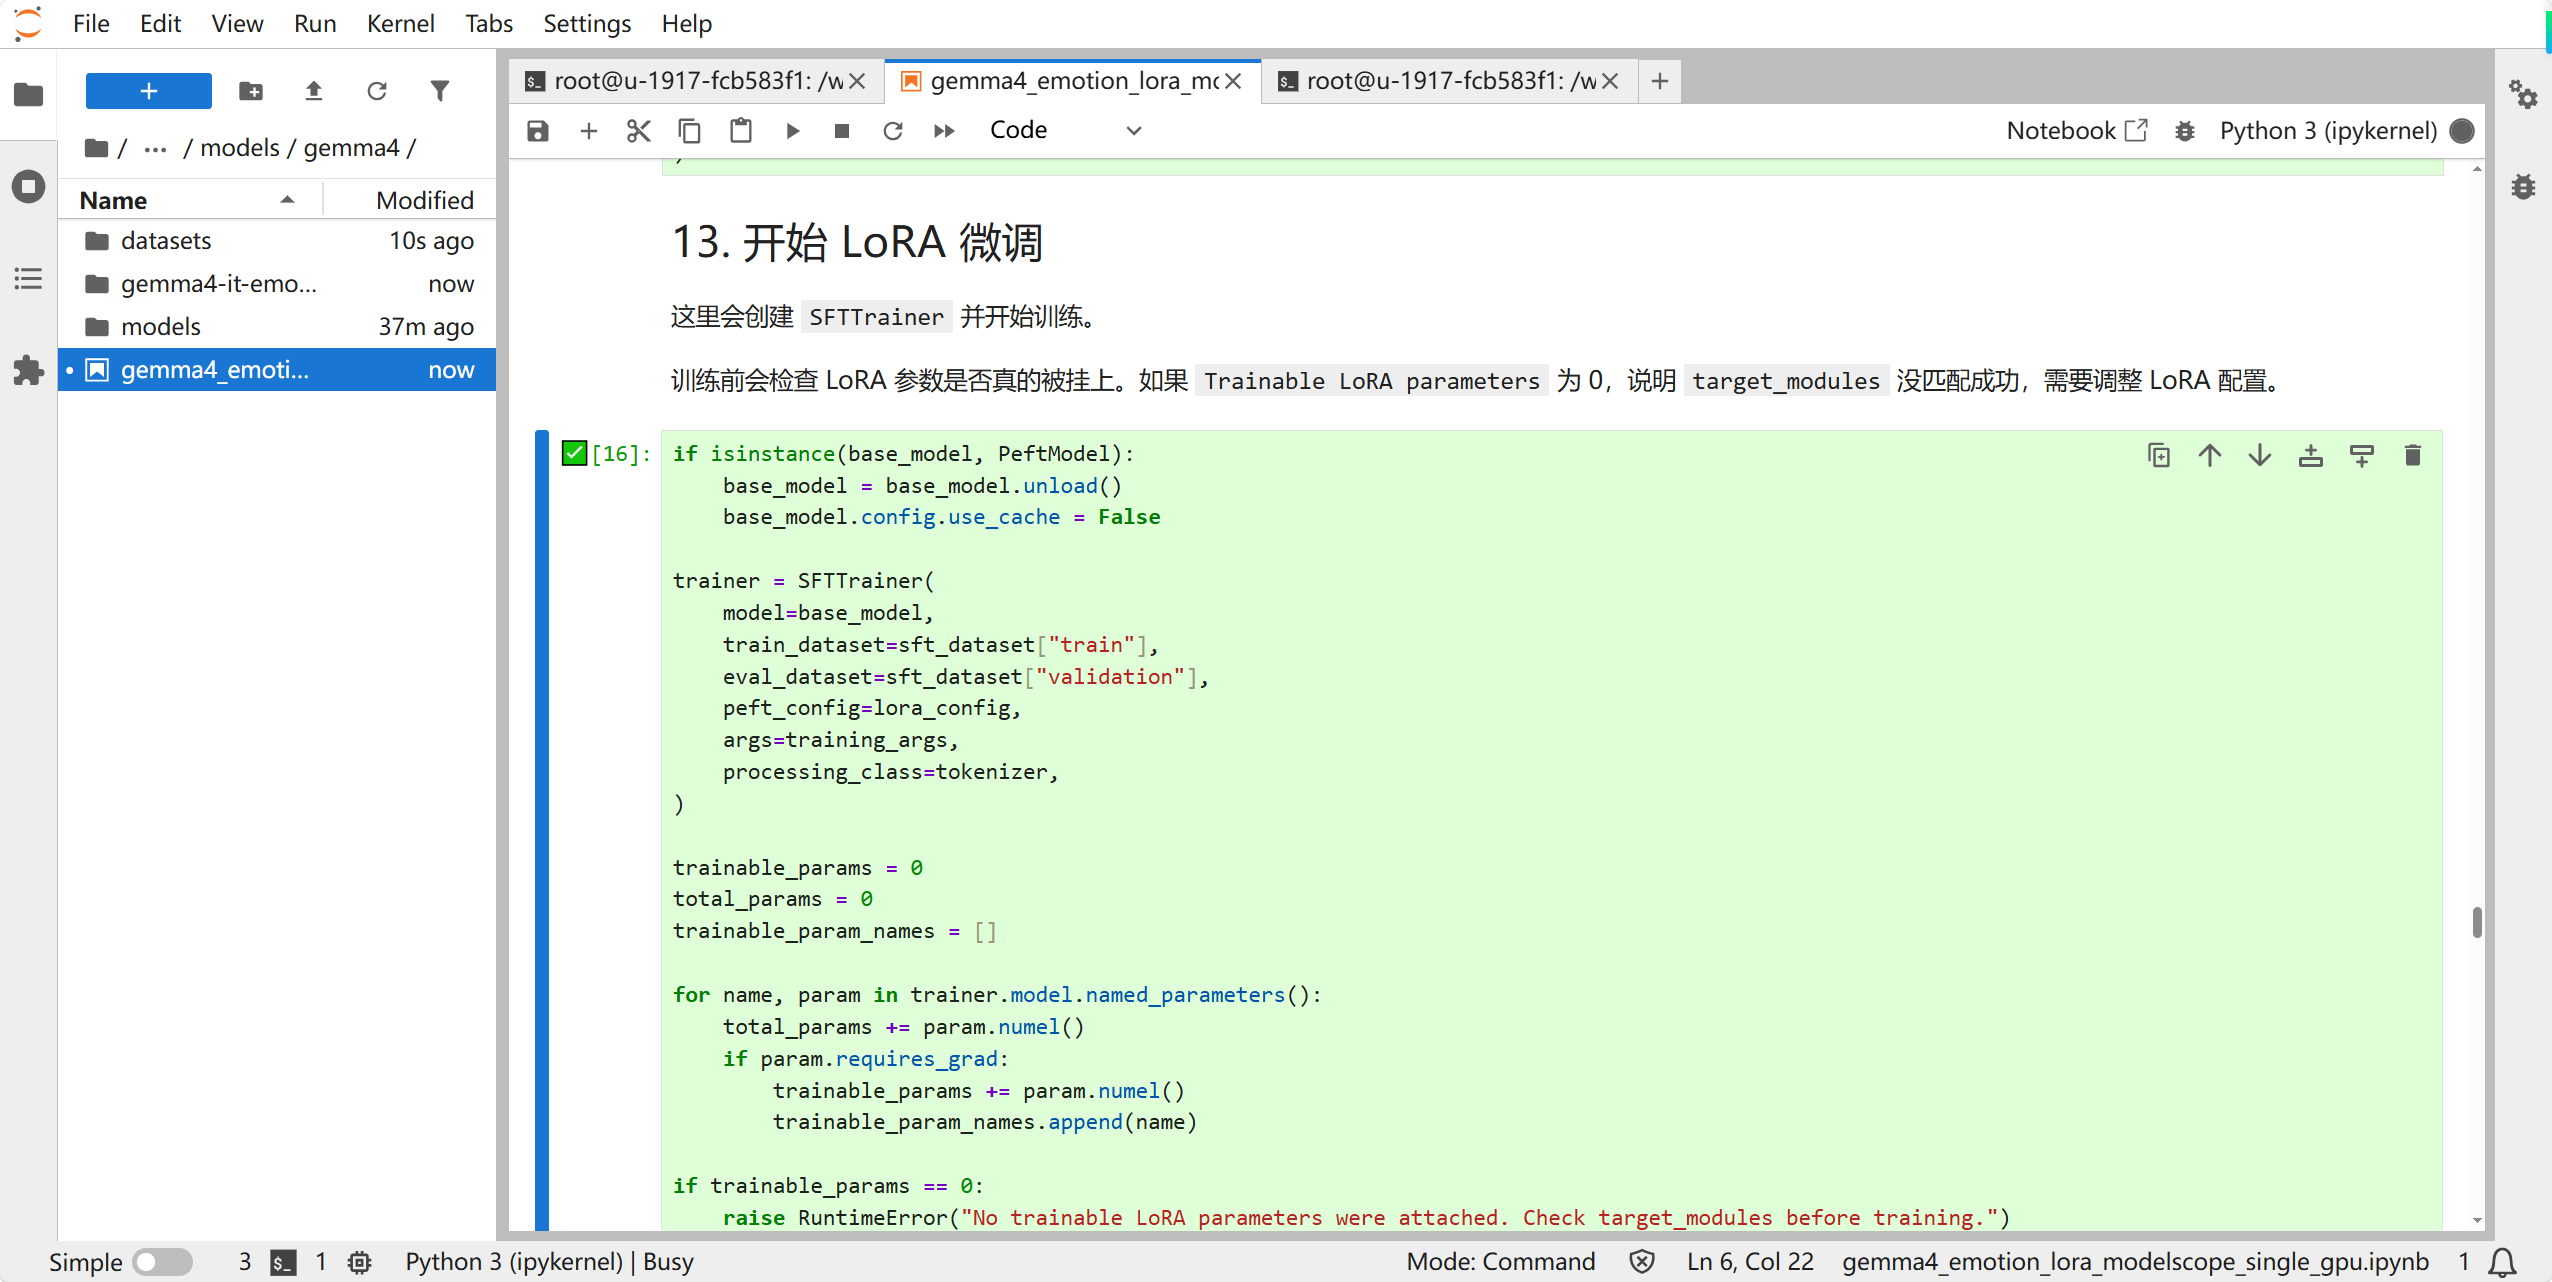Image resolution: width=2552 pixels, height=1282 pixels.
Task: Expand the breadcrumb ellipsis path
Action: pyautogui.click(x=155, y=148)
